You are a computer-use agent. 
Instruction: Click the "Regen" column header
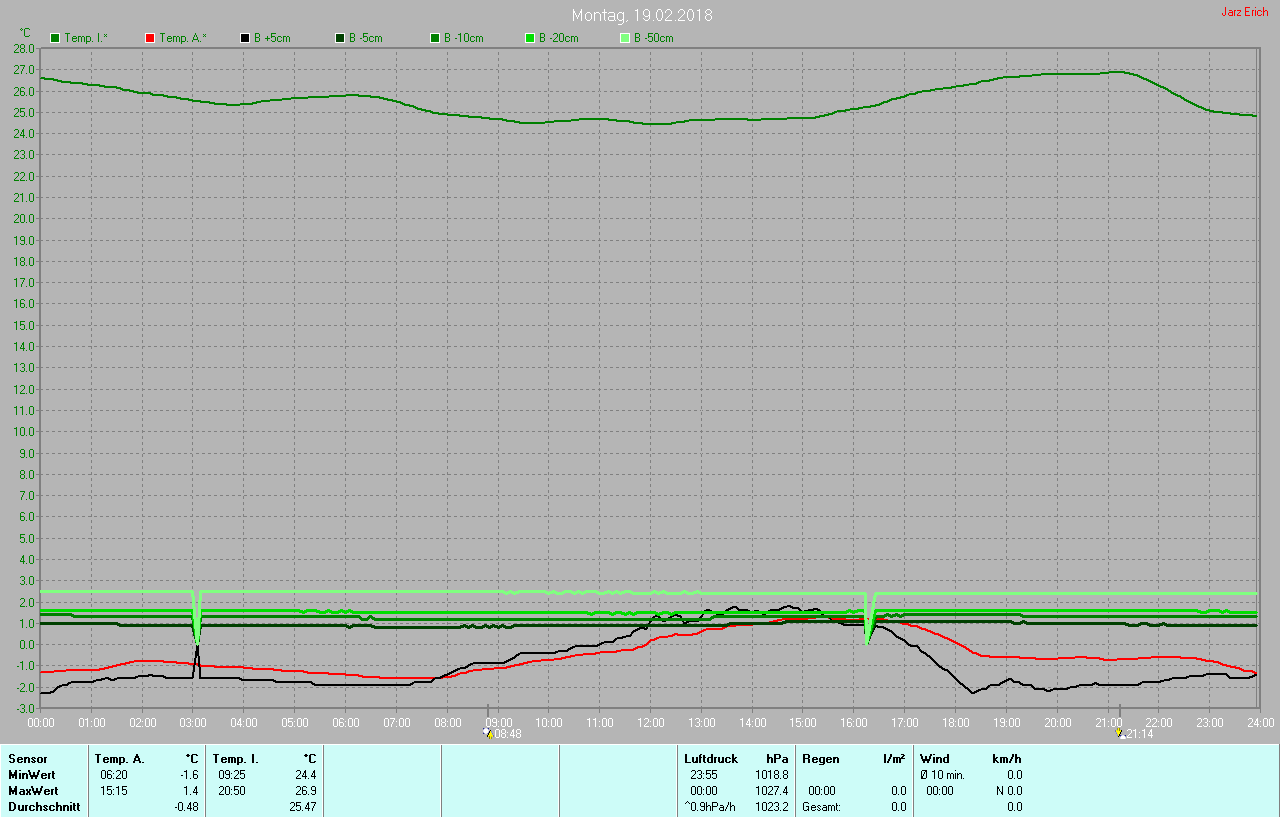pos(821,759)
